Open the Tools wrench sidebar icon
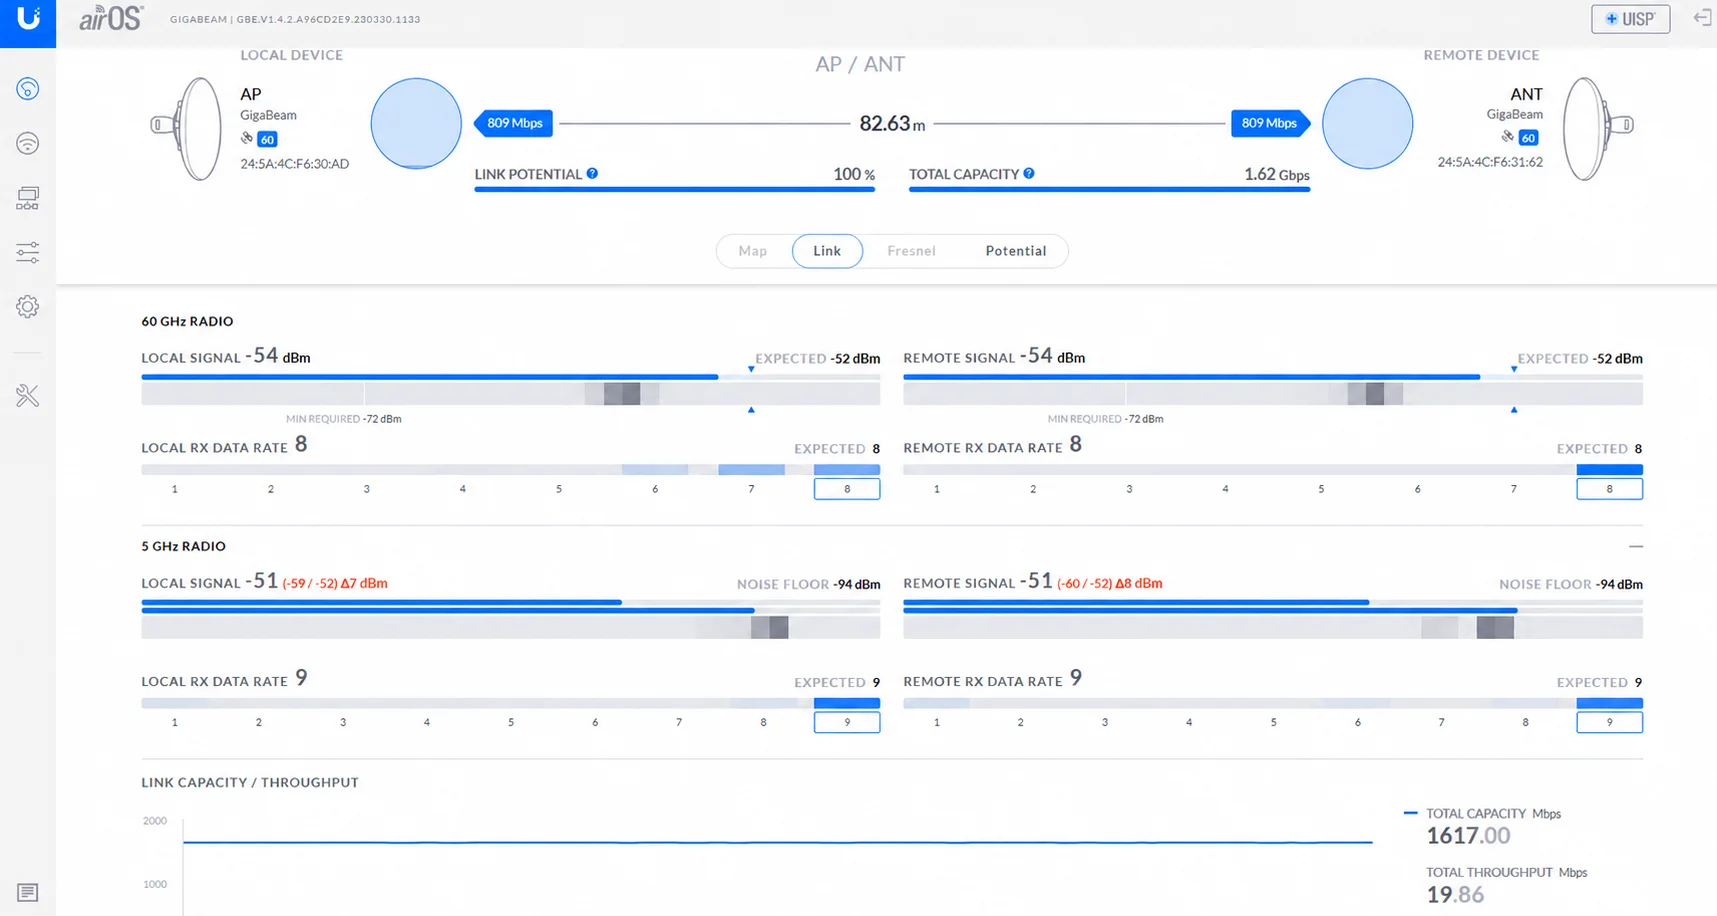 click(28, 396)
